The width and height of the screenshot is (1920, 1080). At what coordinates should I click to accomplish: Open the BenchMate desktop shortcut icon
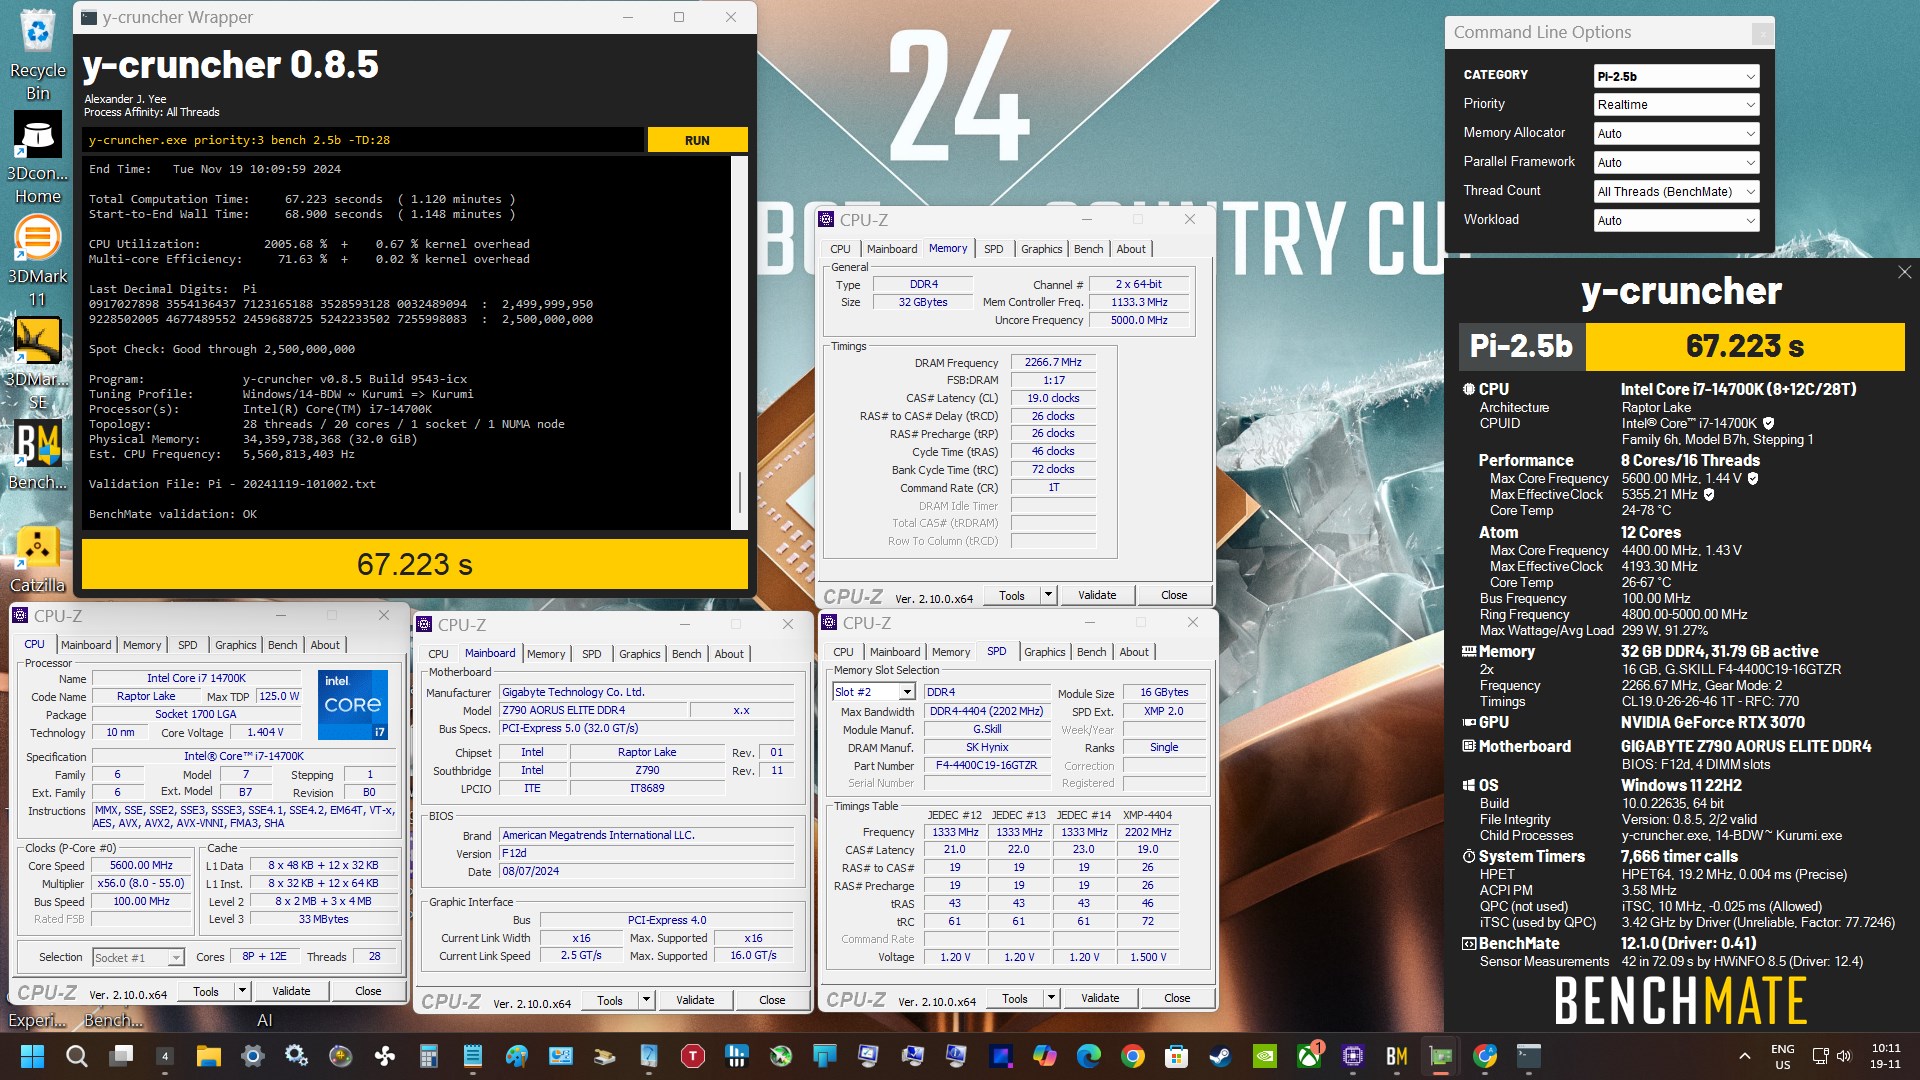click(38, 455)
